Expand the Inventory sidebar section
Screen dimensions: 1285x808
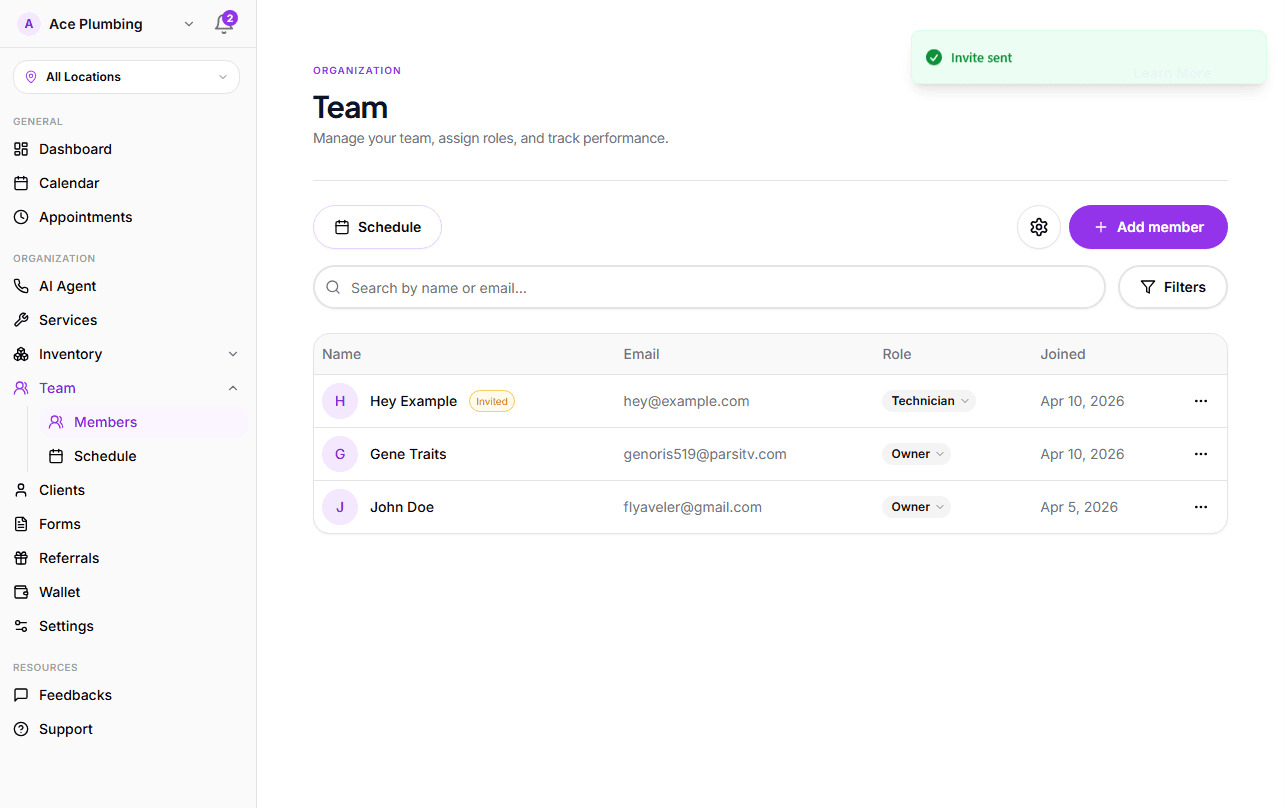coord(232,354)
